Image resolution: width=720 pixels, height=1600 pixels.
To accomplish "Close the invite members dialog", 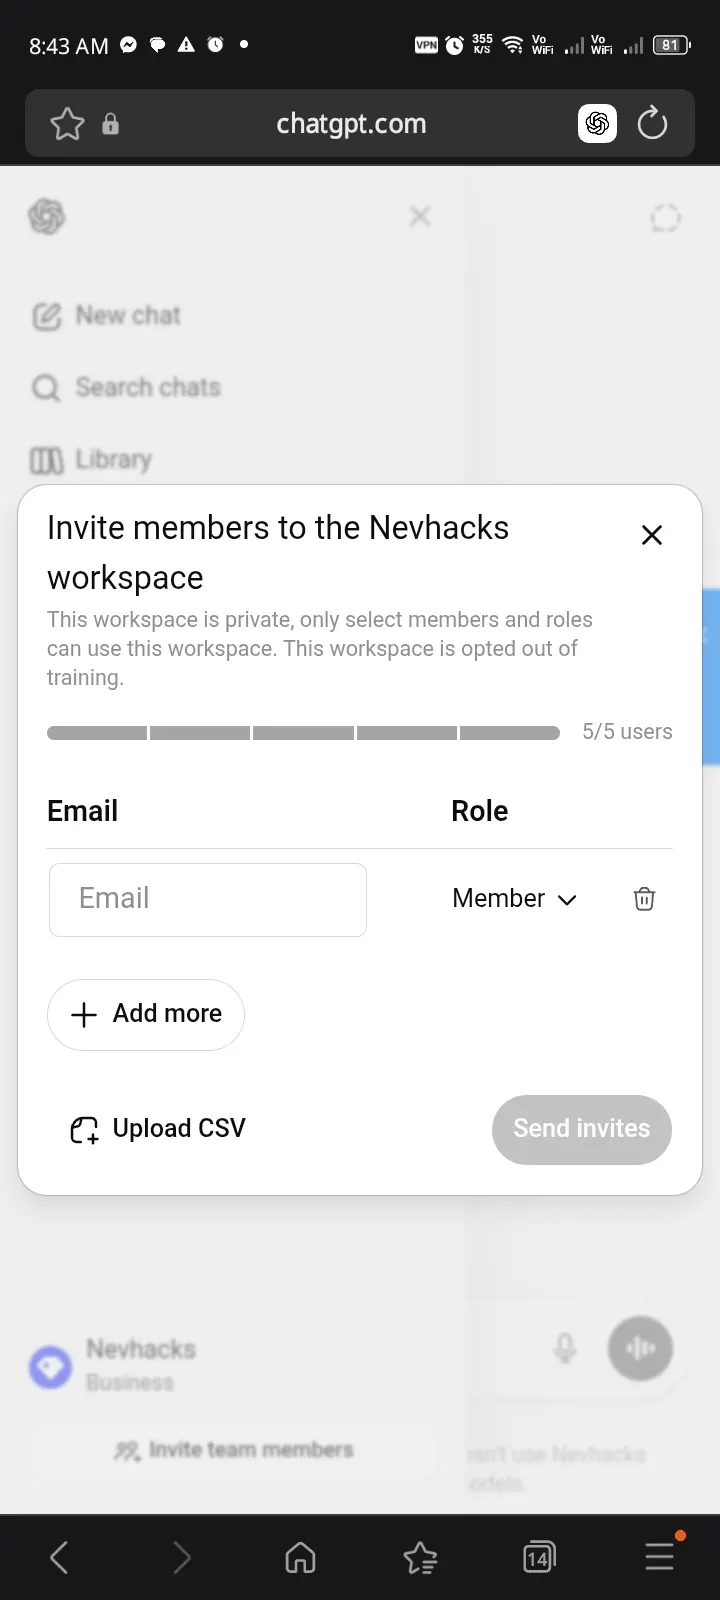I will pos(652,535).
